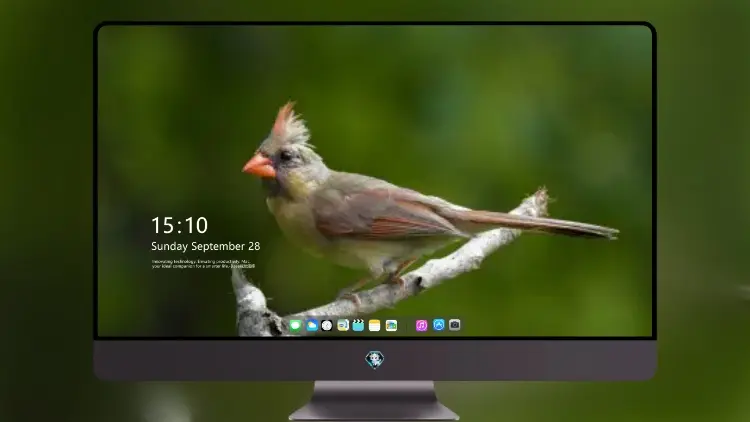Launch the clapperboard video editor dock icon
This screenshot has height=422, width=750.
click(358, 325)
